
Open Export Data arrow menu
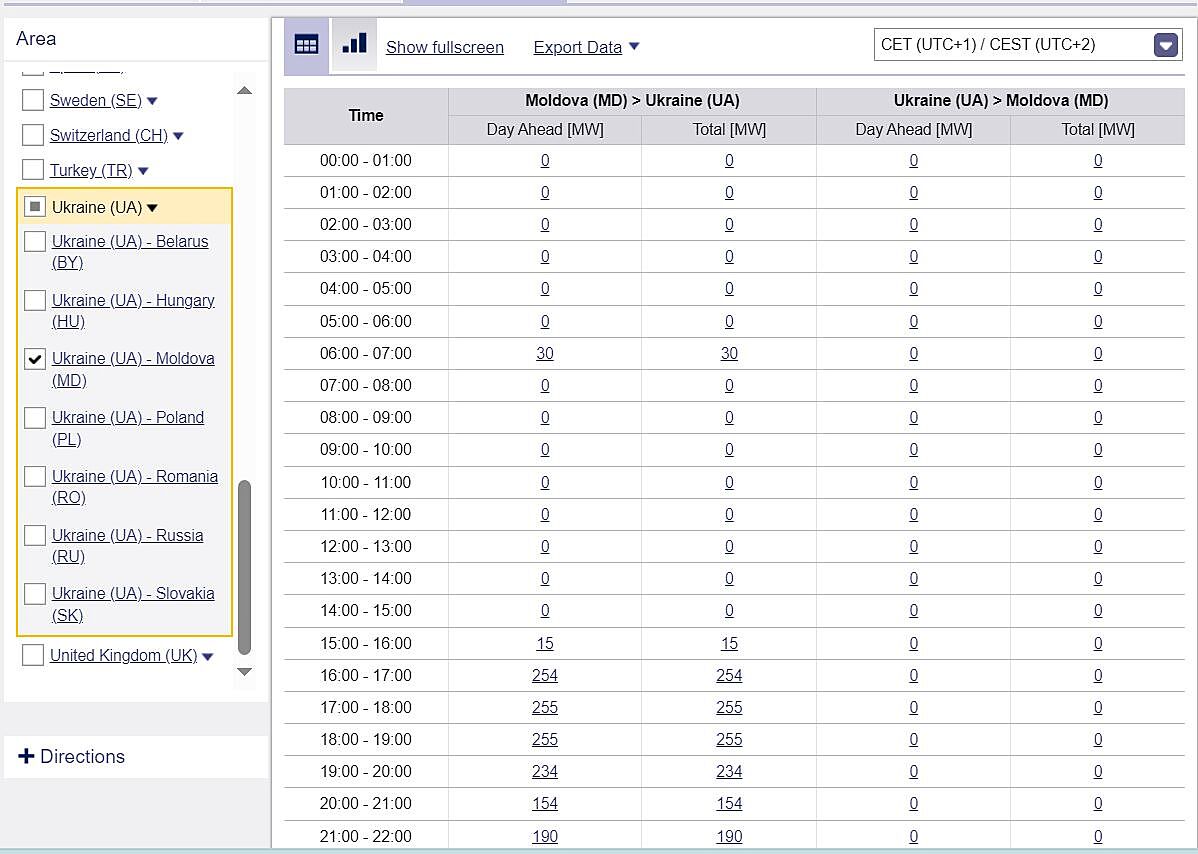coord(634,47)
